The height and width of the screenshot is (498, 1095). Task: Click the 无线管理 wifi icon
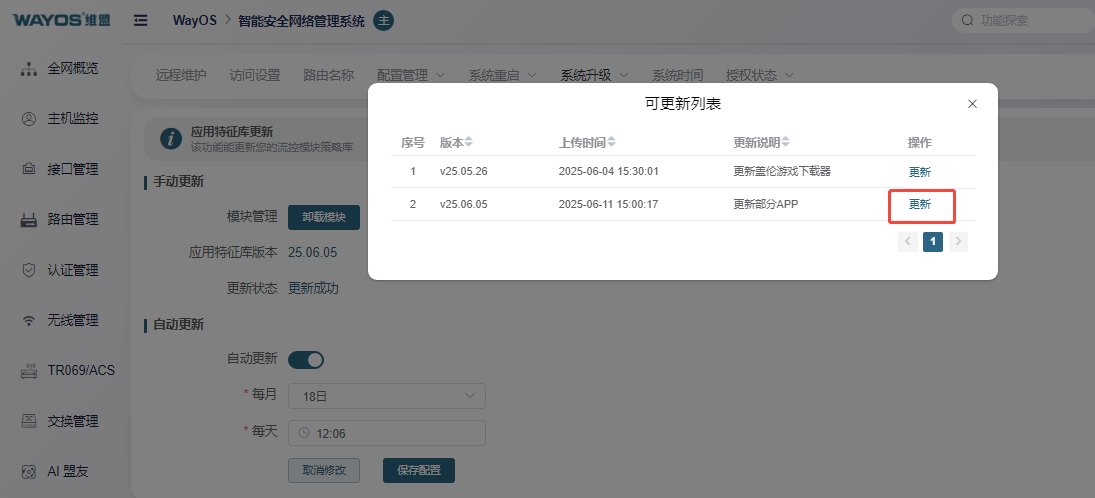(x=29, y=321)
